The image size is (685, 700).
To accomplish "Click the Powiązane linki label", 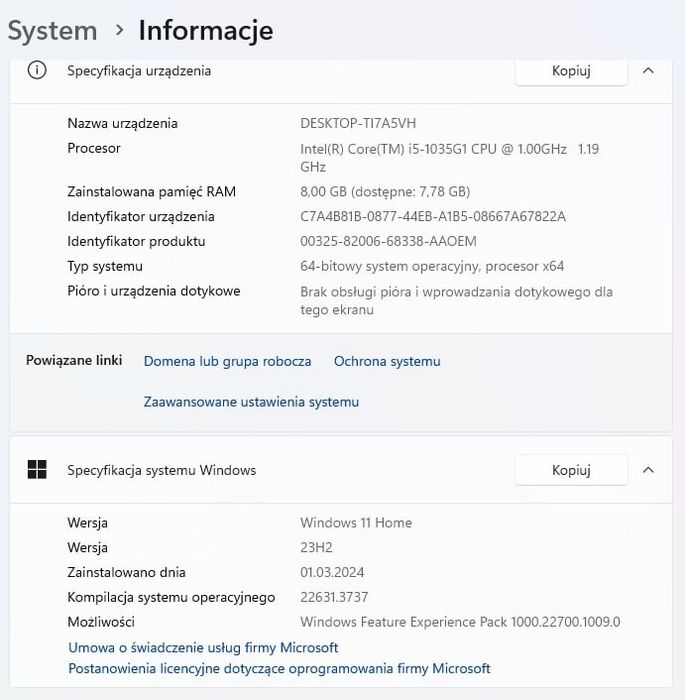I will tap(74, 360).
